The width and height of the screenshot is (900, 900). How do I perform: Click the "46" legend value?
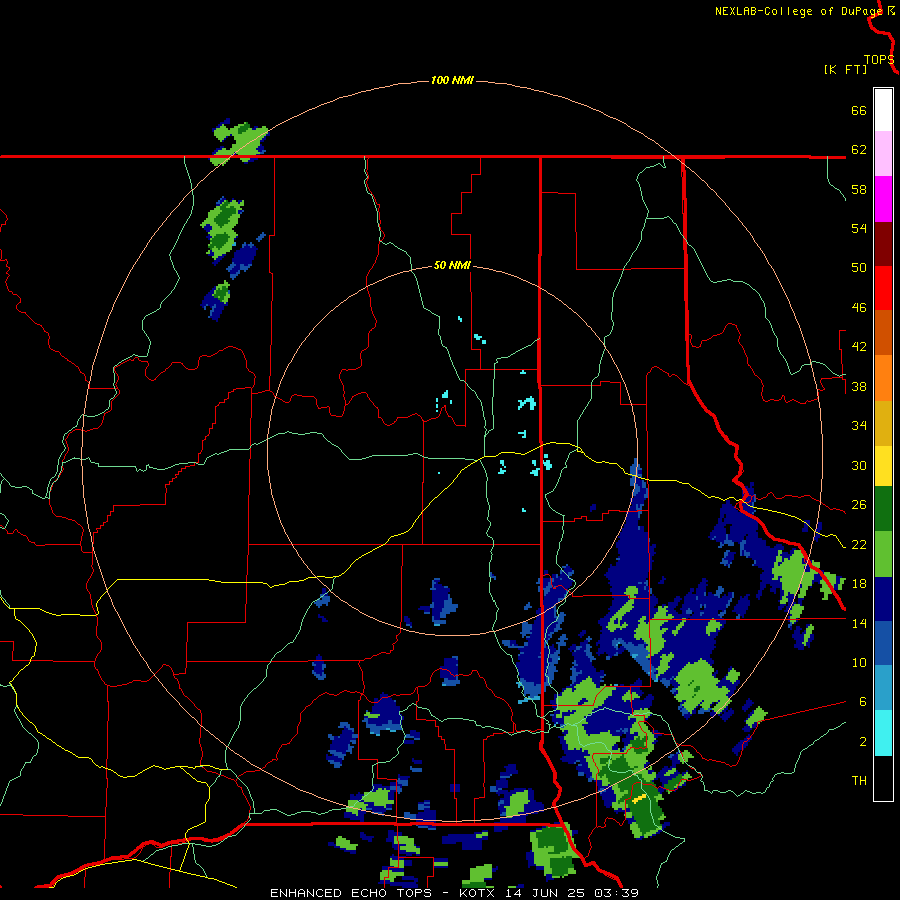pyautogui.click(x=859, y=308)
